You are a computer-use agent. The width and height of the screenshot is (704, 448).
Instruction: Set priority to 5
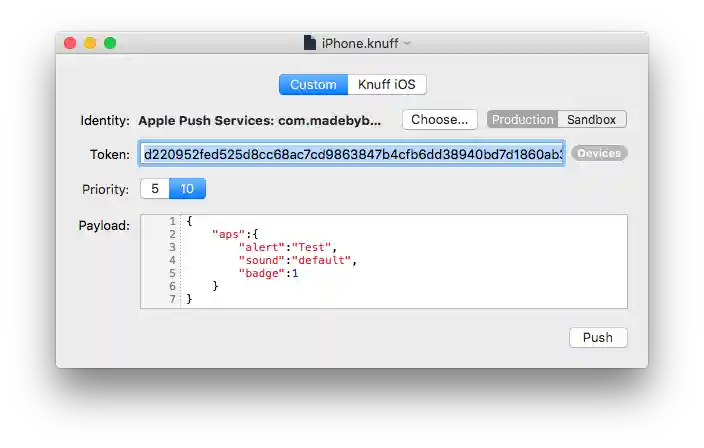coord(155,189)
